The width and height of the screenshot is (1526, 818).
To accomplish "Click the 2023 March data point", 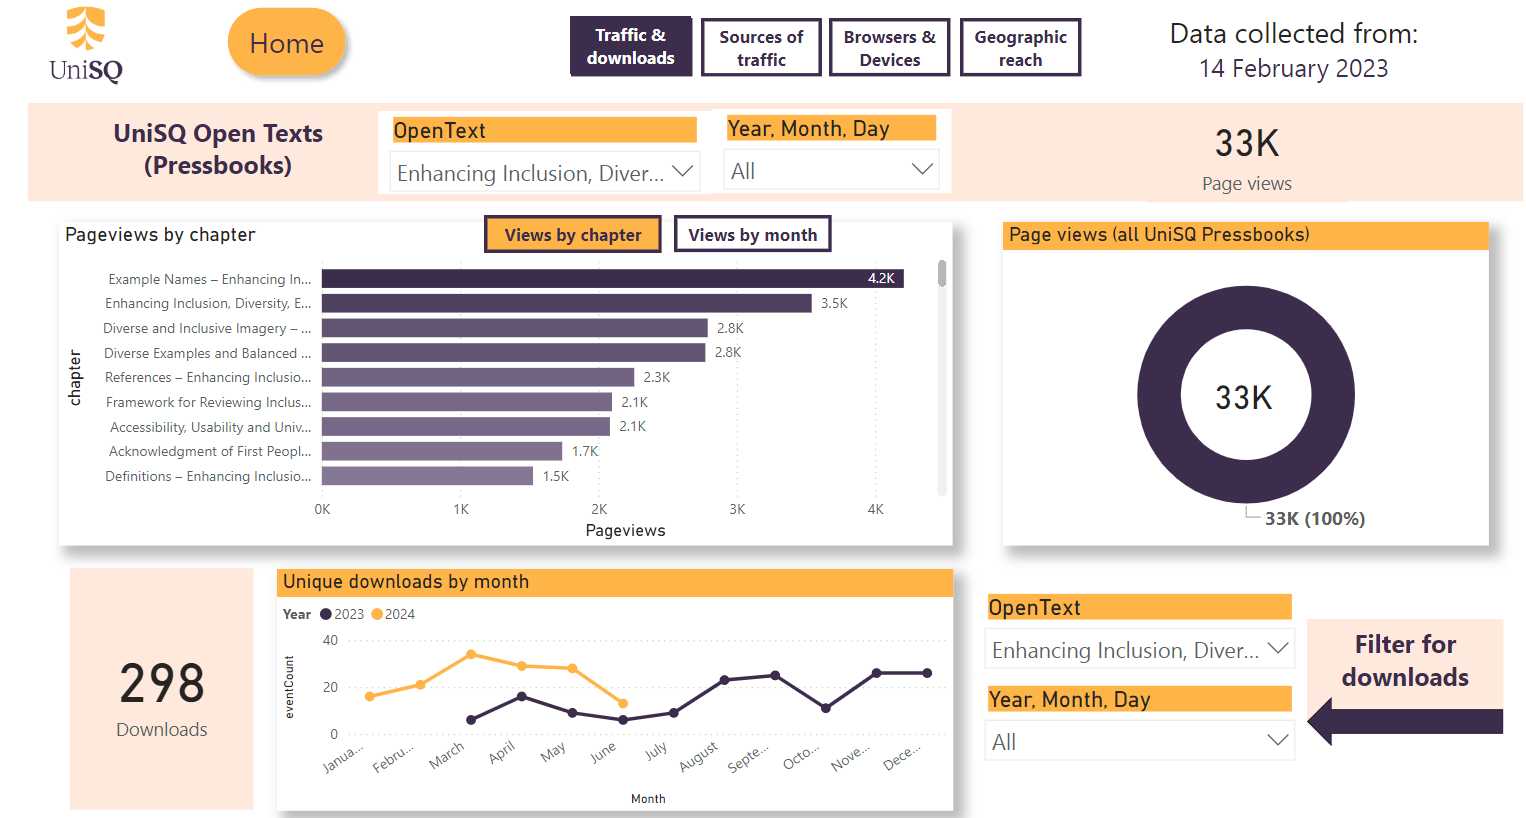I will pyautogui.click(x=471, y=719).
